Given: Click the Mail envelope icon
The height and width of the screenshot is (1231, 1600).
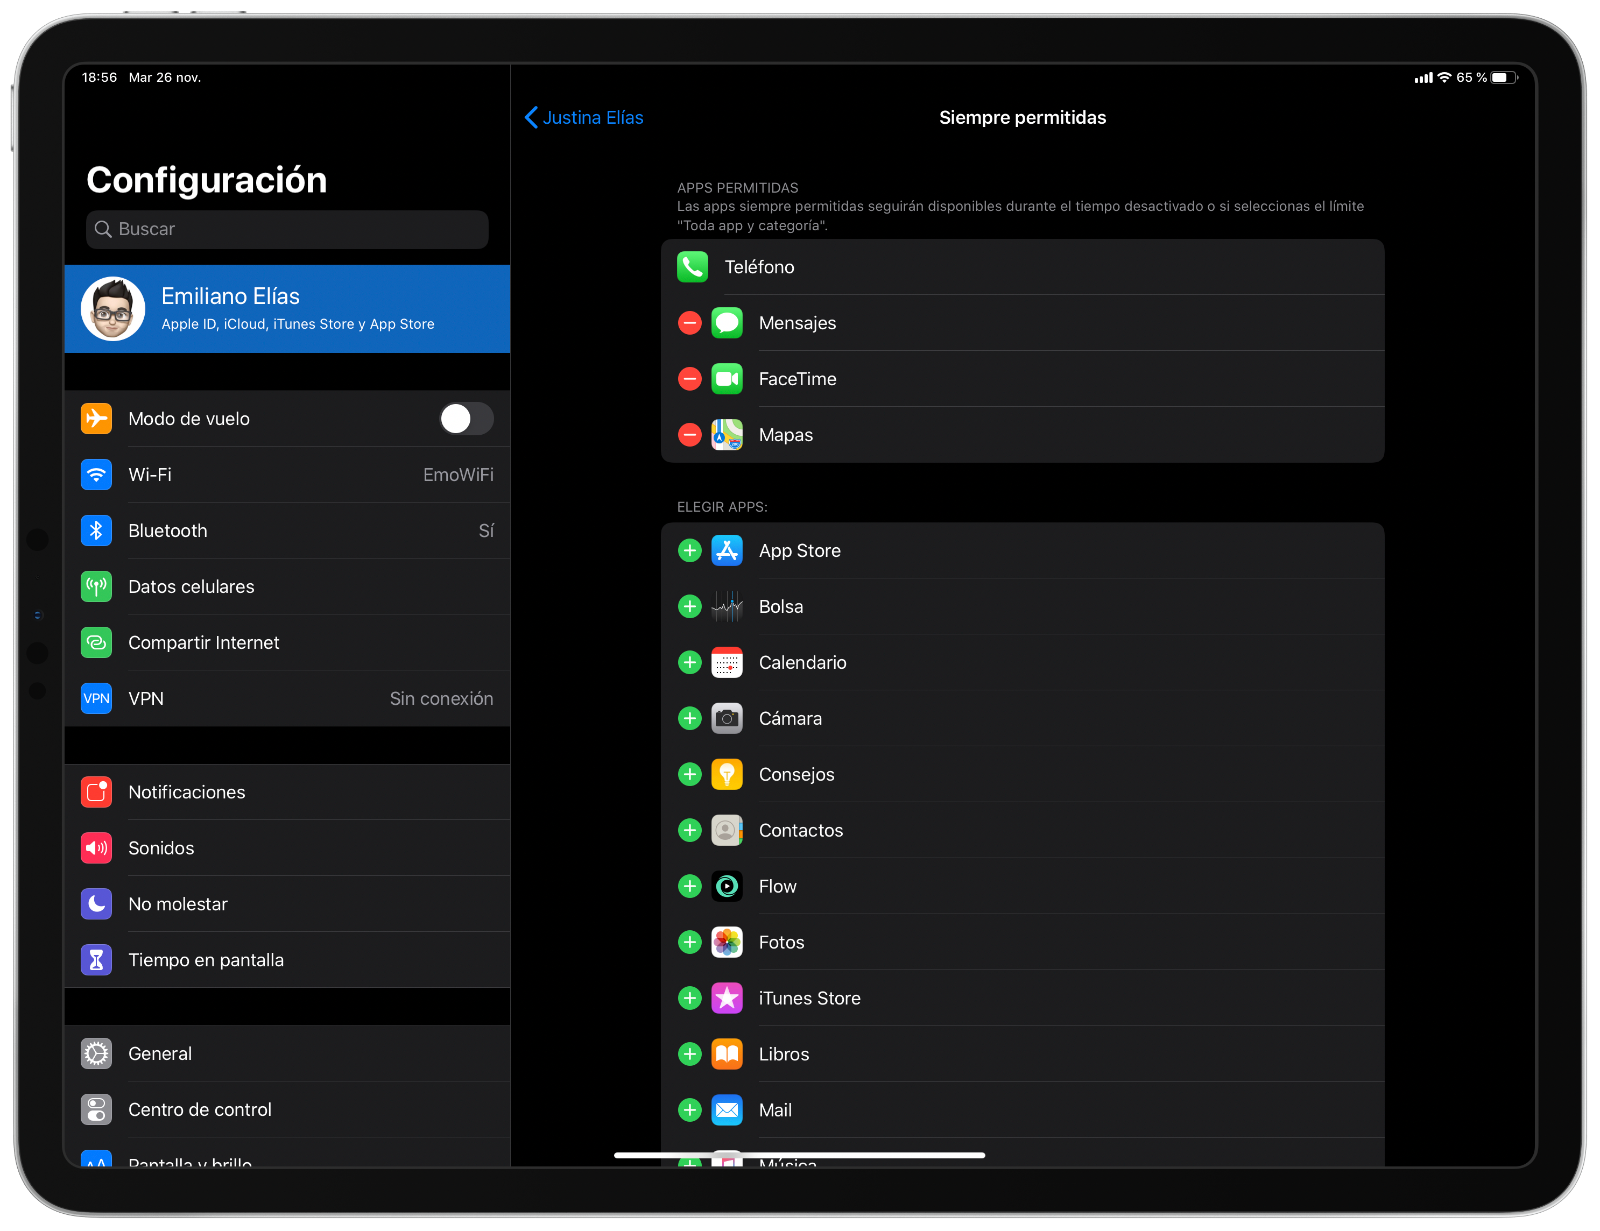Looking at the screenshot, I should (x=727, y=1111).
